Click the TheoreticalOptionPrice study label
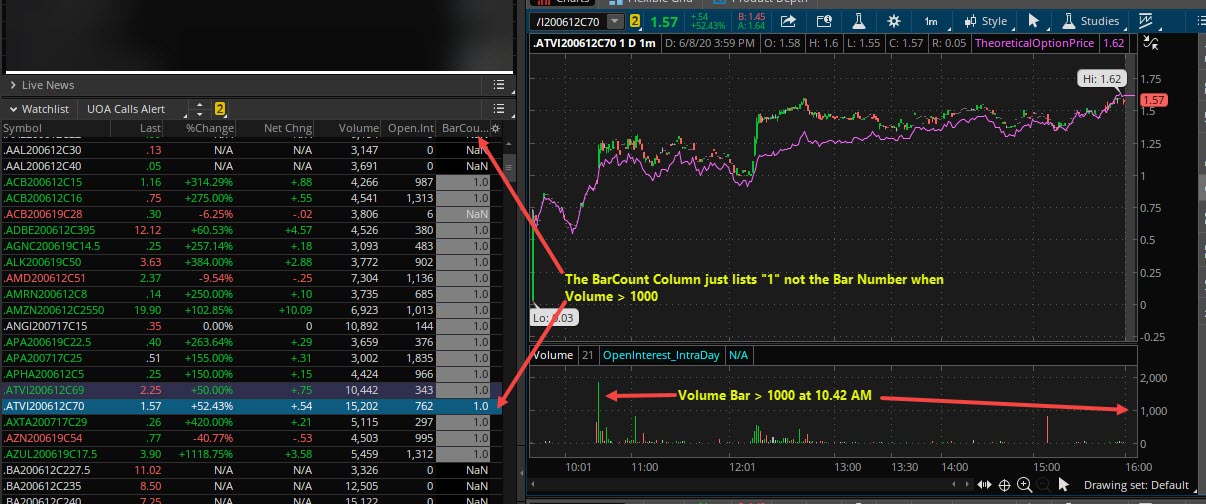 click(1034, 44)
